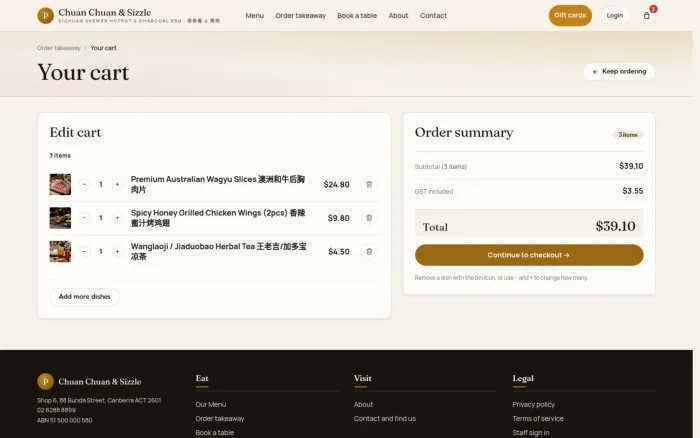The image size is (700, 438).
Task: Open the shopping bag cart icon
Action: pos(646,16)
